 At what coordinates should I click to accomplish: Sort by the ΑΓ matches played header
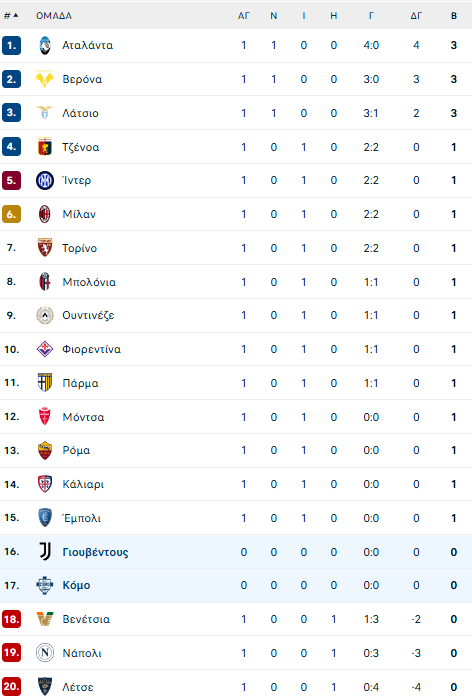click(x=243, y=16)
